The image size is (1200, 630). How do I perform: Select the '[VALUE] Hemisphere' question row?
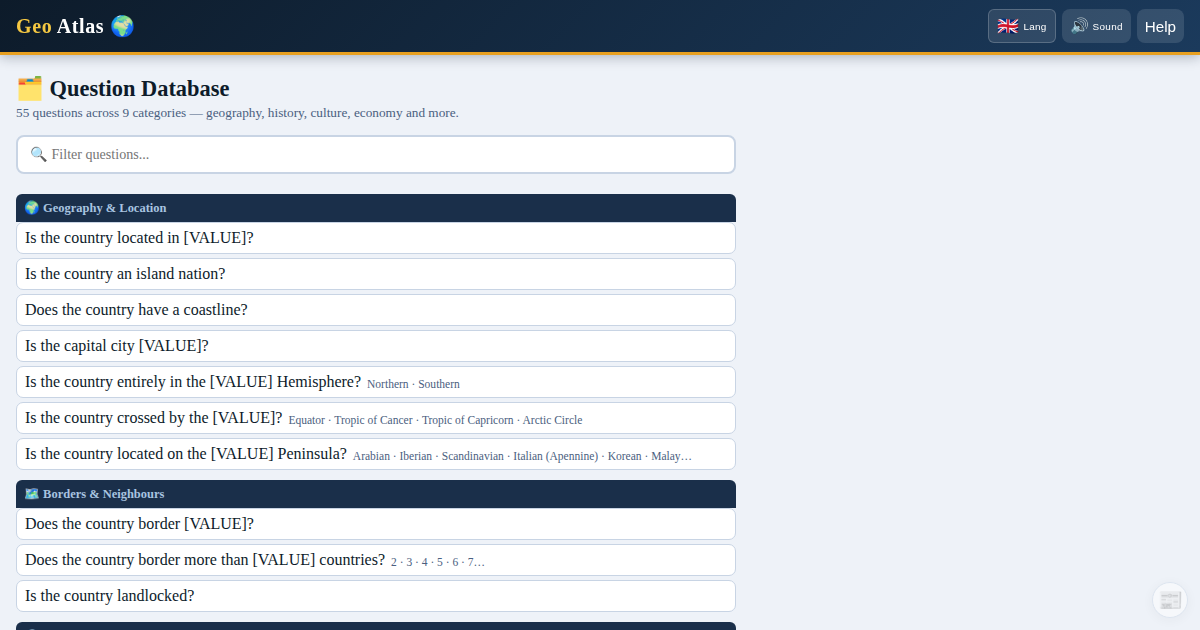(x=376, y=382)
